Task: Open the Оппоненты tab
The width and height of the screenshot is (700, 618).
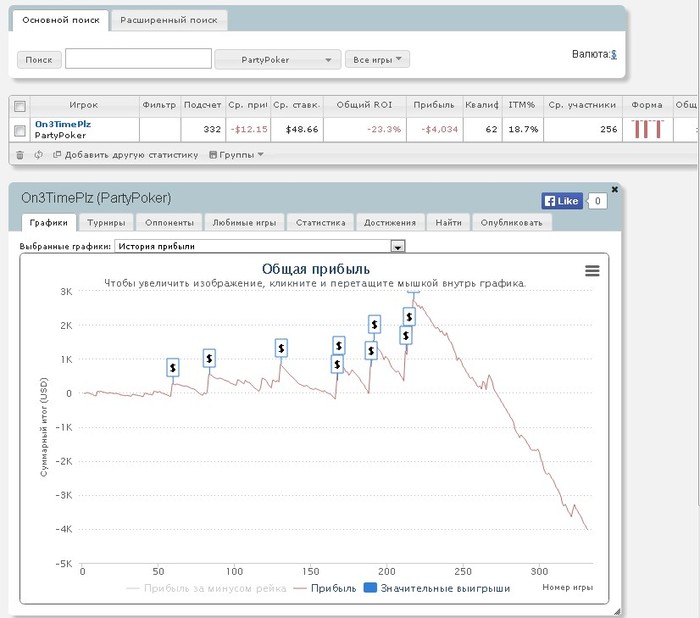Action: (x=169, y=222)
